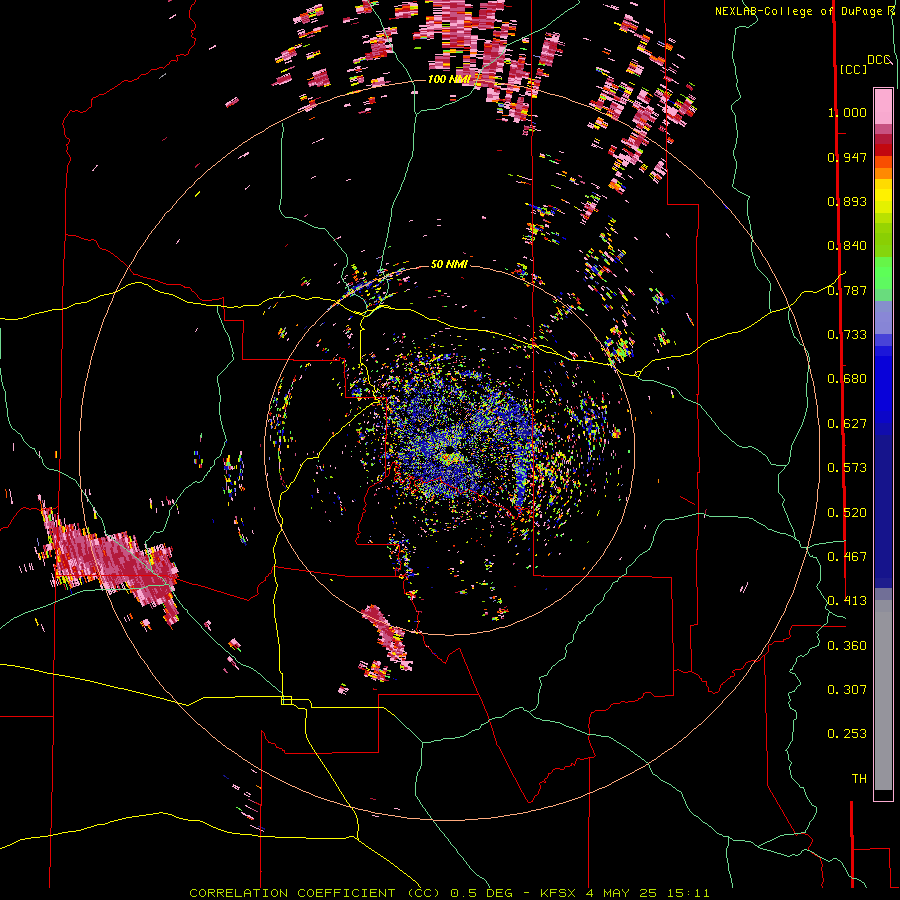Viewport: 900px width, 900px height.
Task: Select the 0.573 scale value
Action: point(847,468)
